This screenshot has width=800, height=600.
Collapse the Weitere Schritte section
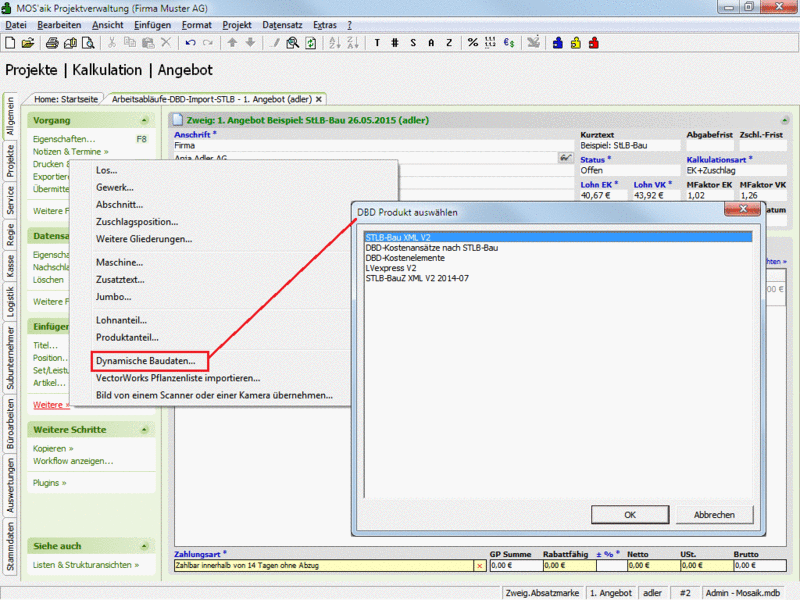(x=144, y=430)
